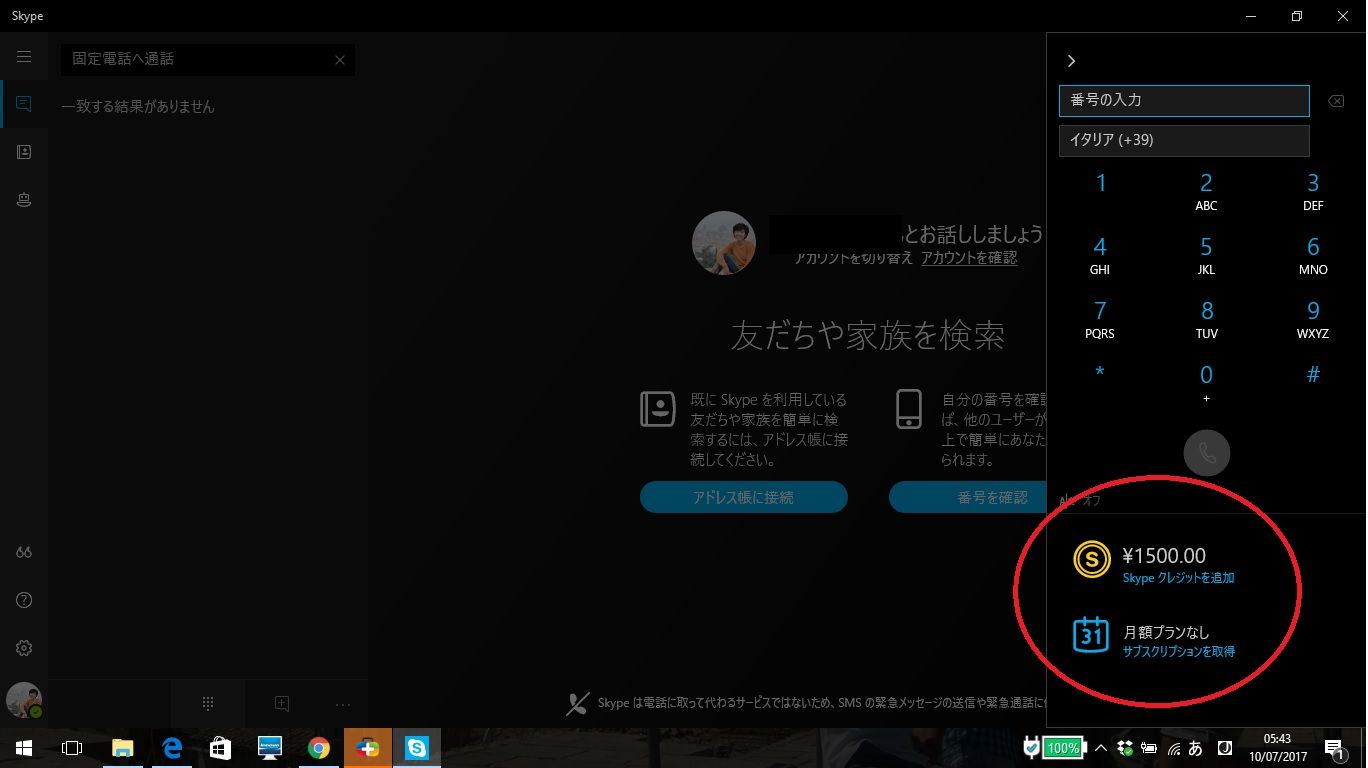Image resolution: width=1368 pixels, height=768 pixels.
Task: Open the more options ellipsis
Action: (x=343, y=704)
